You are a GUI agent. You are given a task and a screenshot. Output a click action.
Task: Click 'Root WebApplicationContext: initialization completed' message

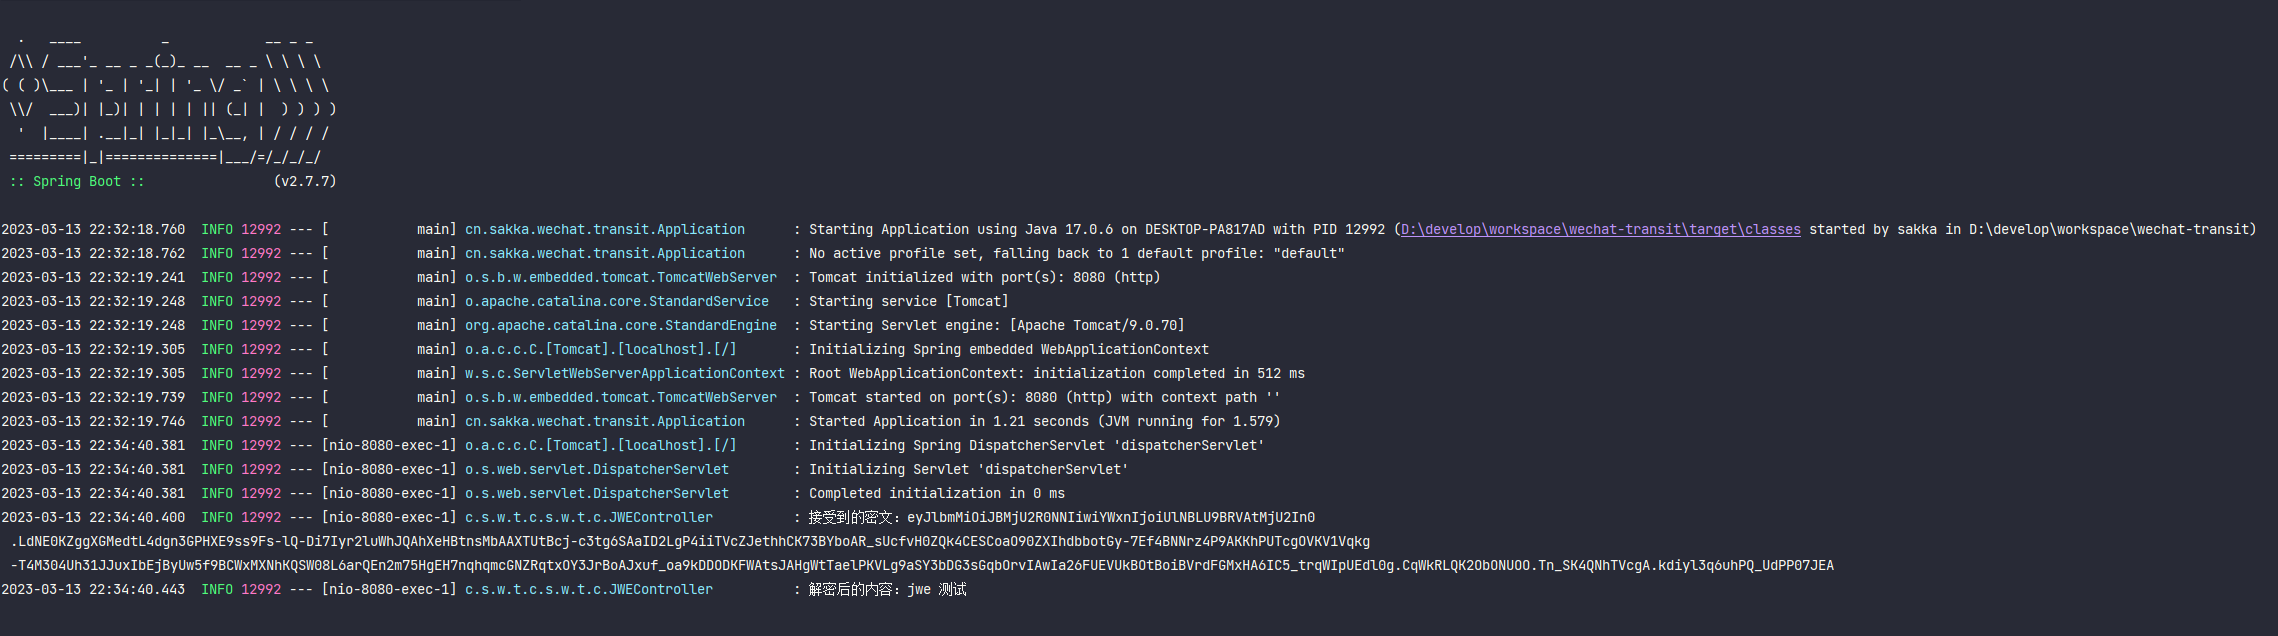point(1056,374)
